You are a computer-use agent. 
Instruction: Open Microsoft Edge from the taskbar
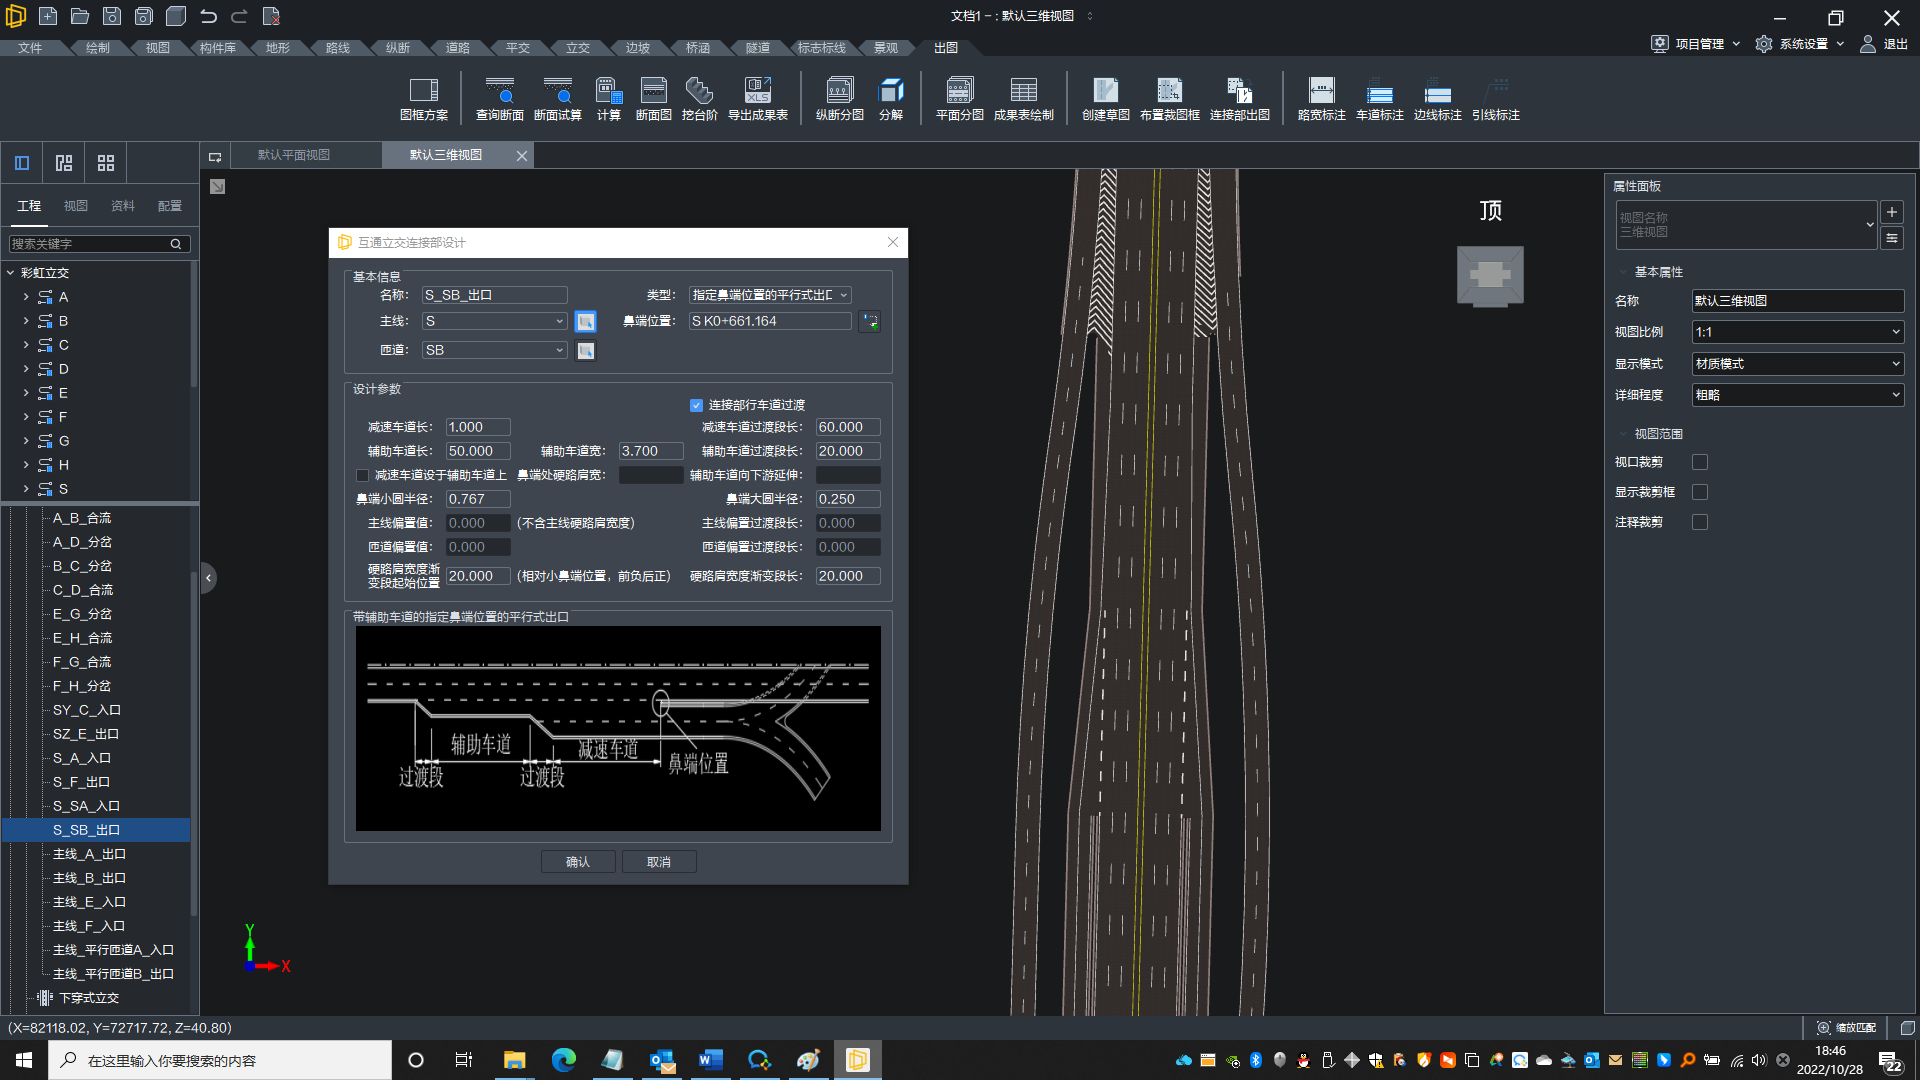pyautogui.click(x=563, y=1061)
